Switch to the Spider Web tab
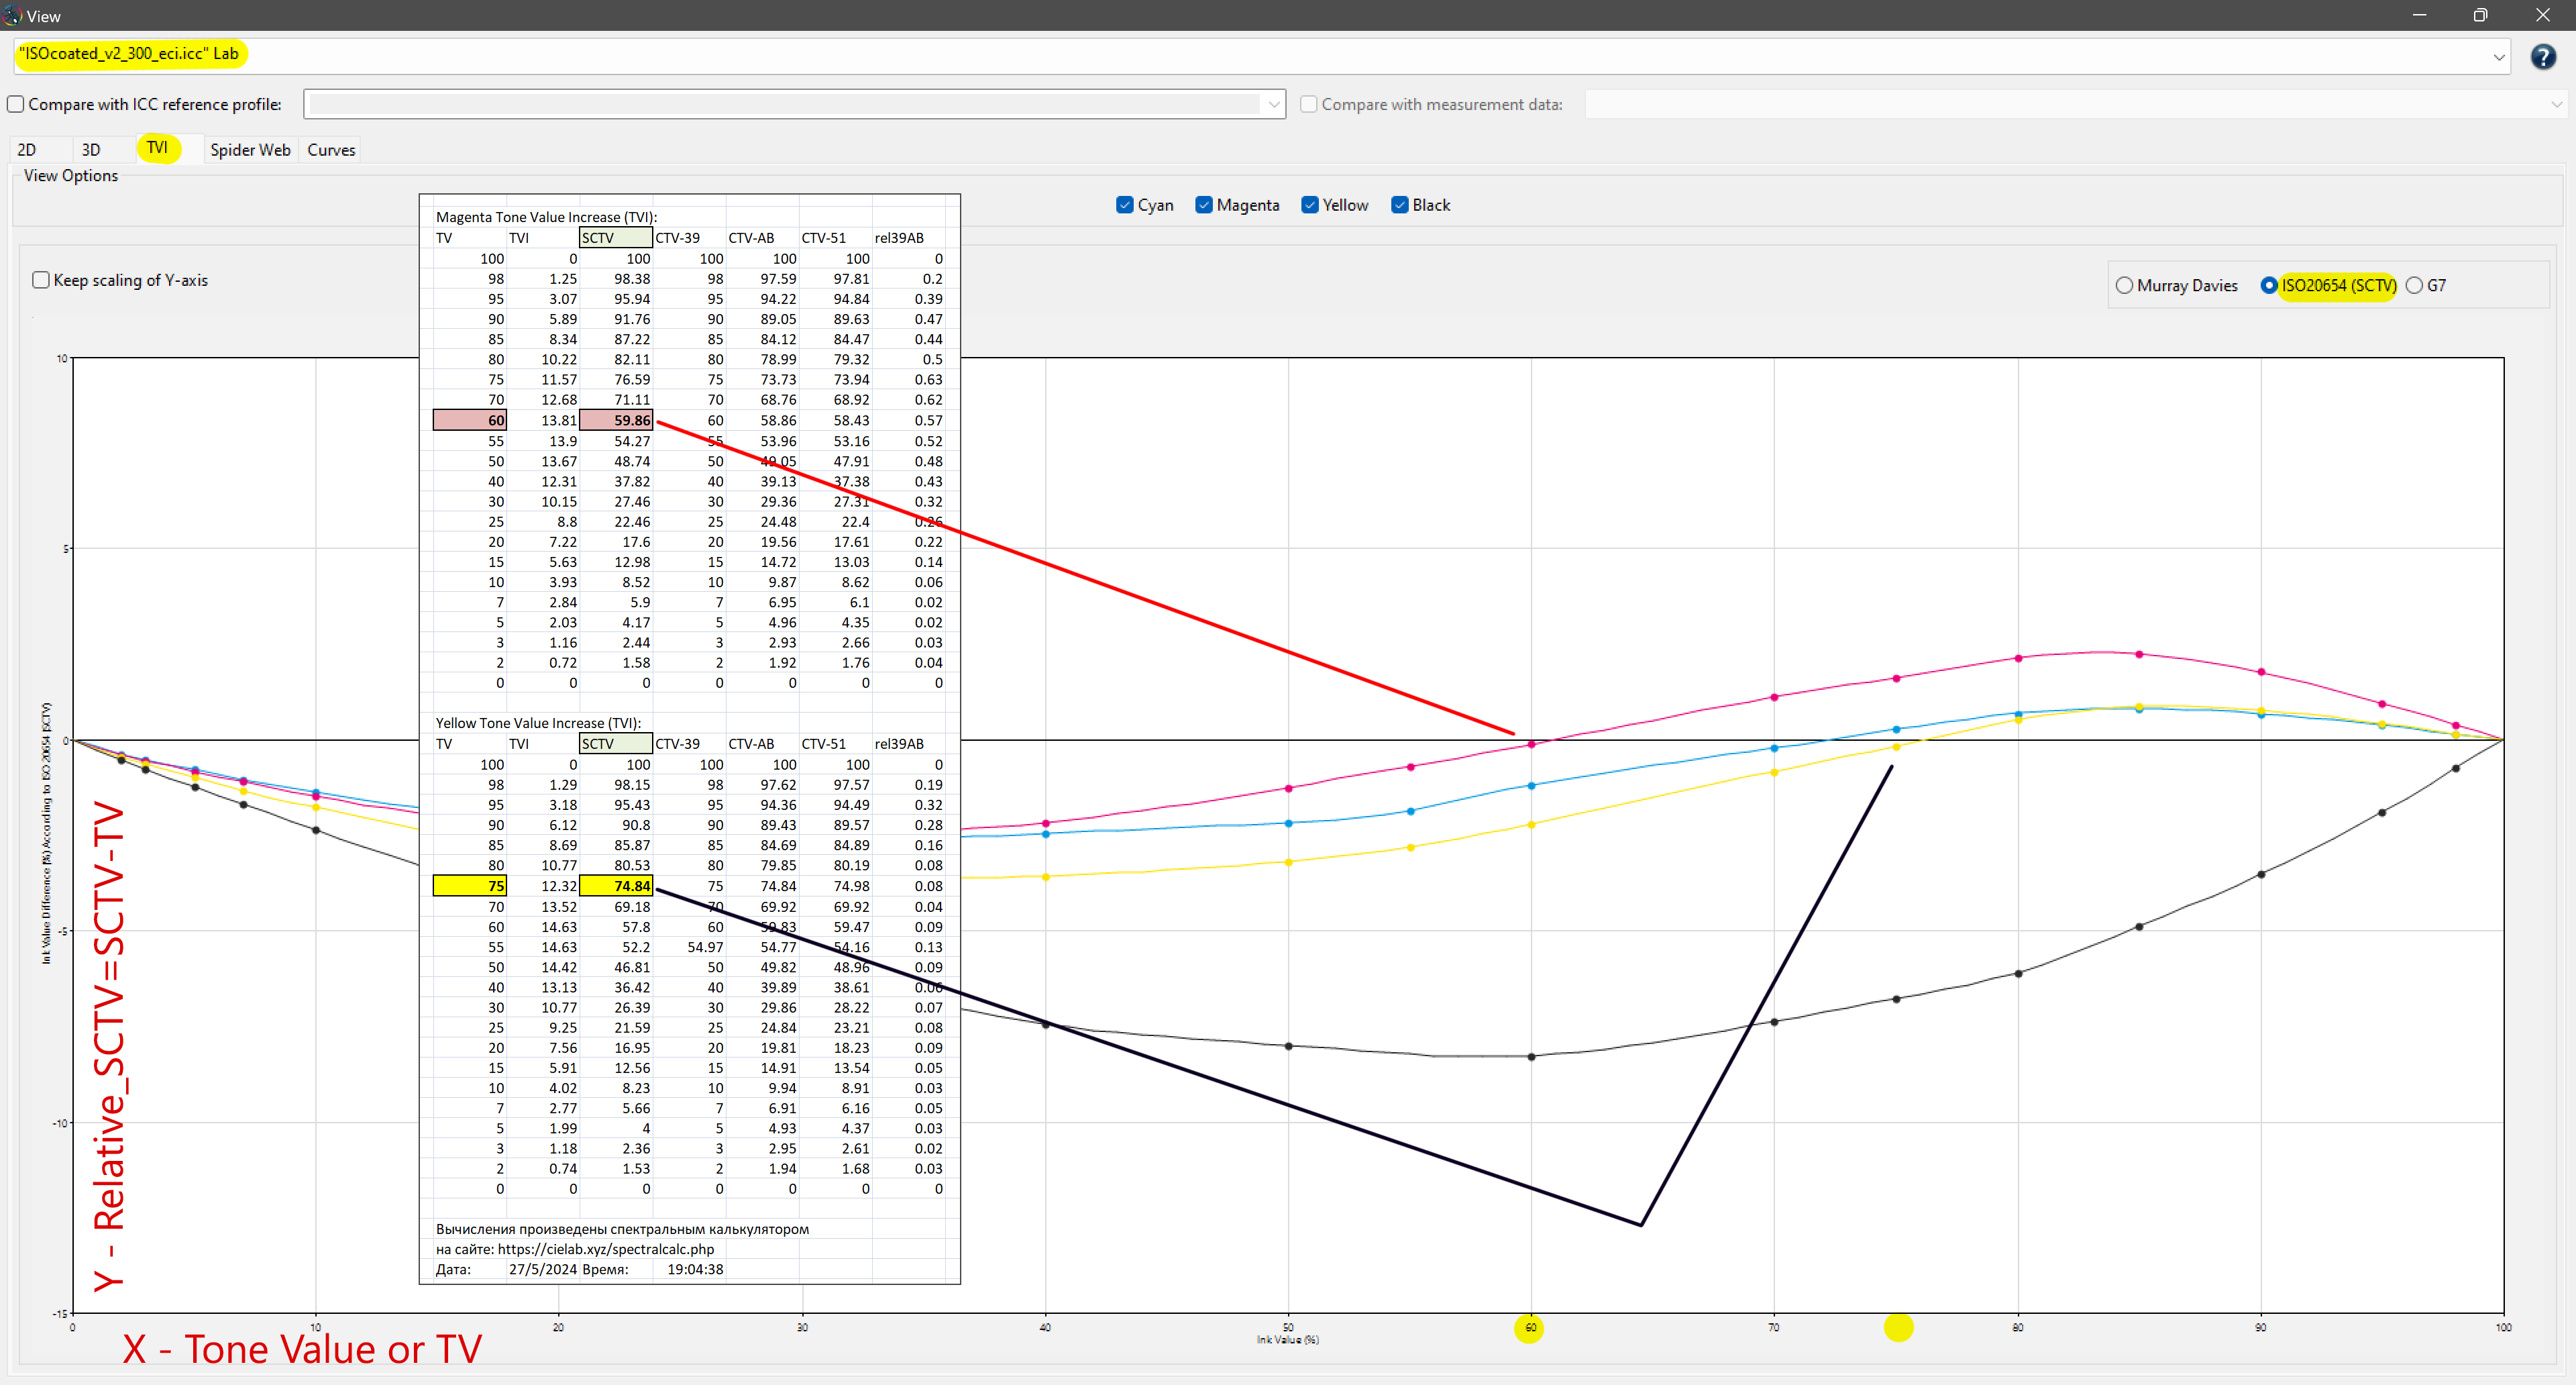The width and height of the screenshot is (2576, 1385). pyautogui.click(x=250, y=150)
